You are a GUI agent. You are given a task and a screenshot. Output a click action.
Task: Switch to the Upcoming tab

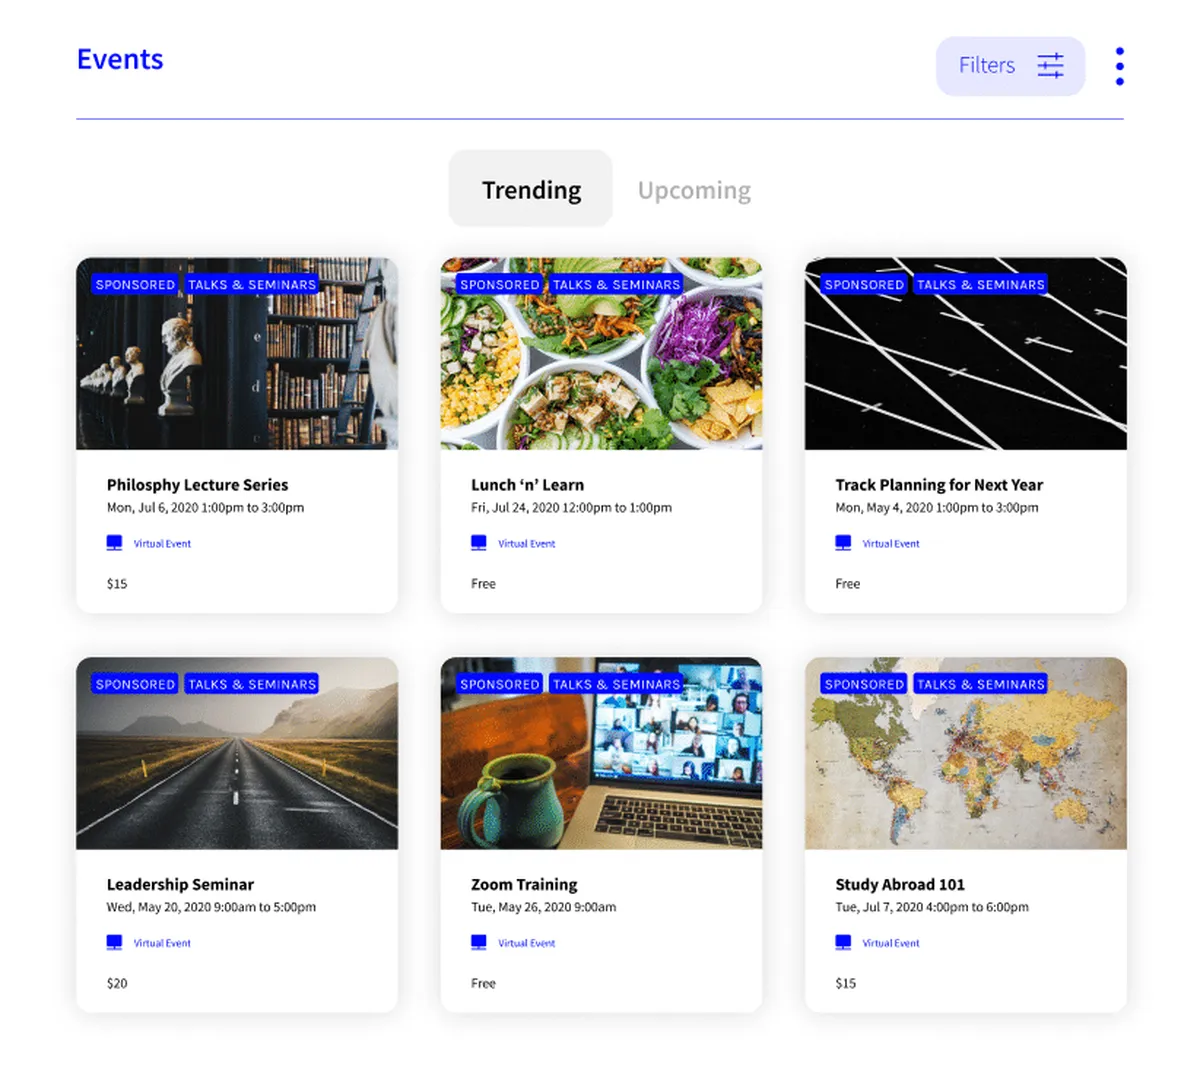coord(694,190)
